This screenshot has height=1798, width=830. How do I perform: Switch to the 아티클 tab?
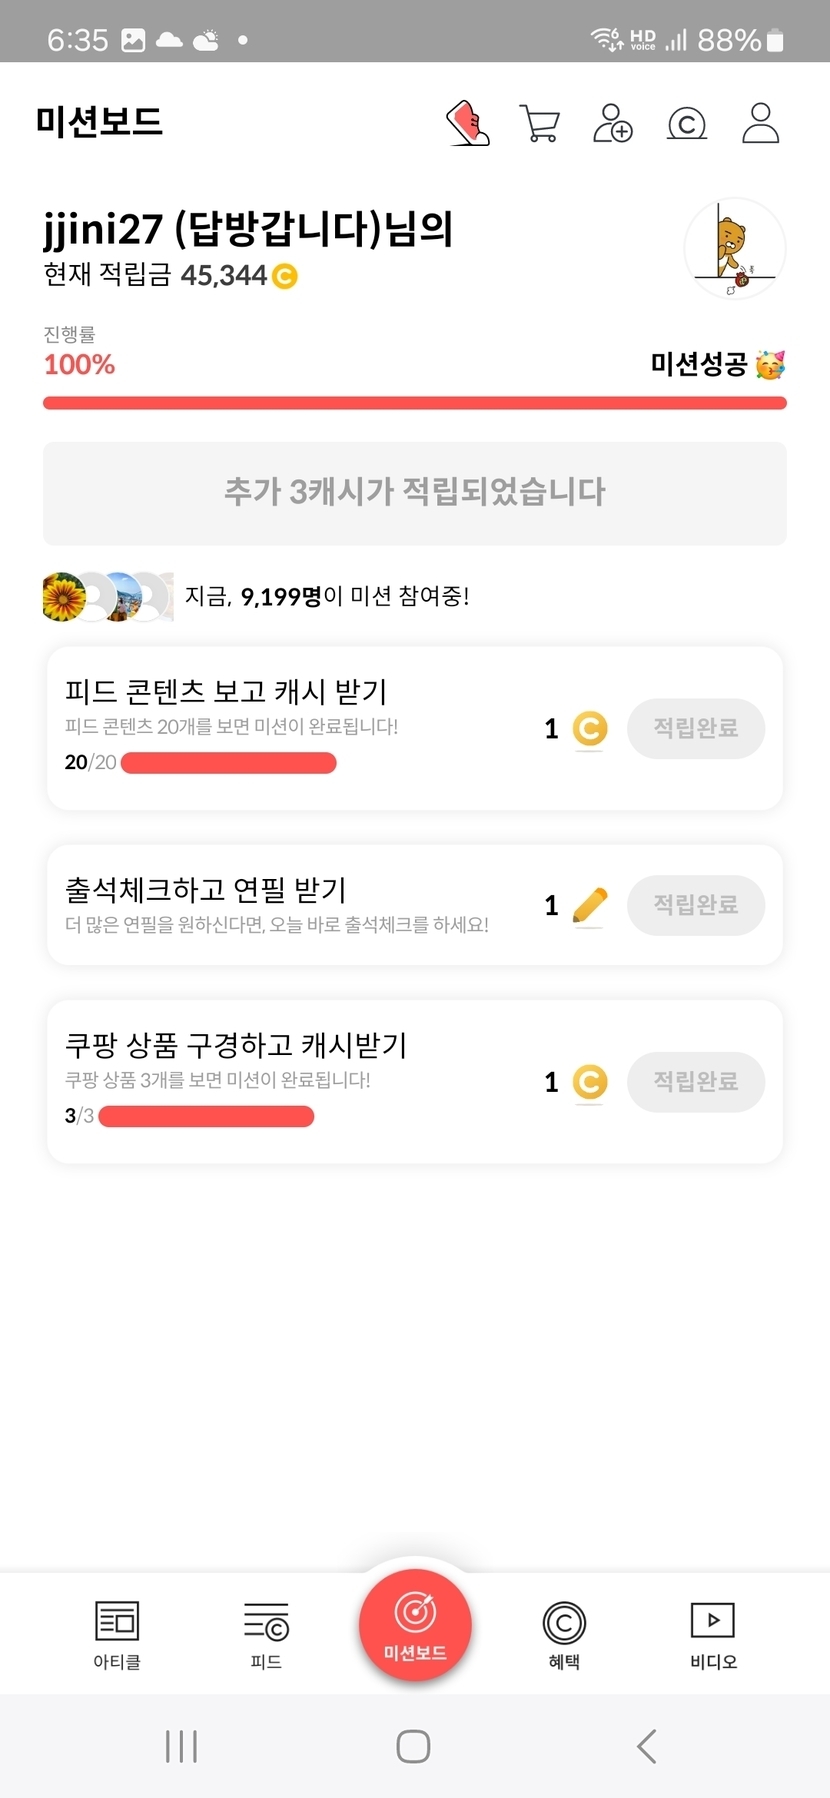pos(117,1634)
